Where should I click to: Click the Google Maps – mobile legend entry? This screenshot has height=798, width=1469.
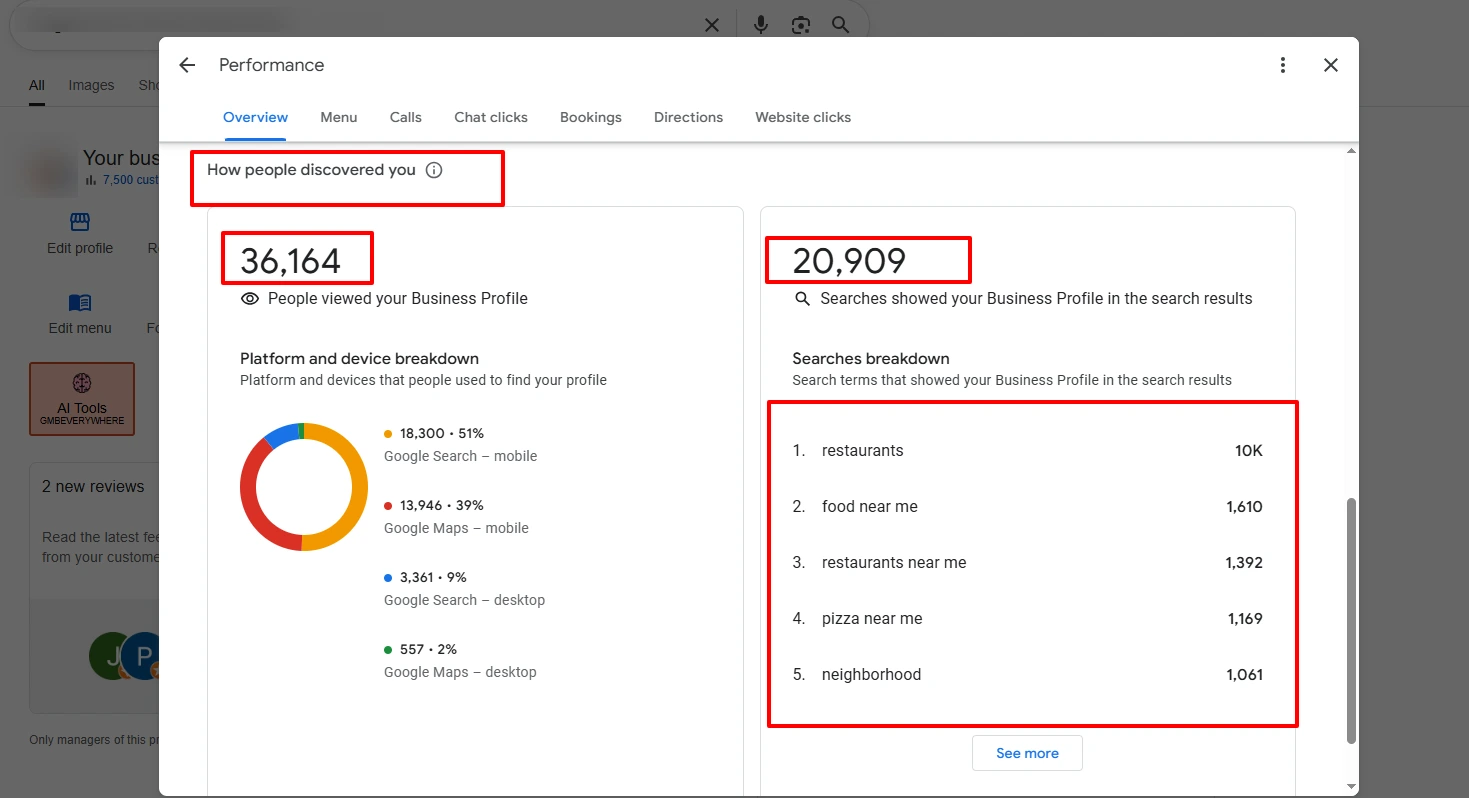point(456,517)
